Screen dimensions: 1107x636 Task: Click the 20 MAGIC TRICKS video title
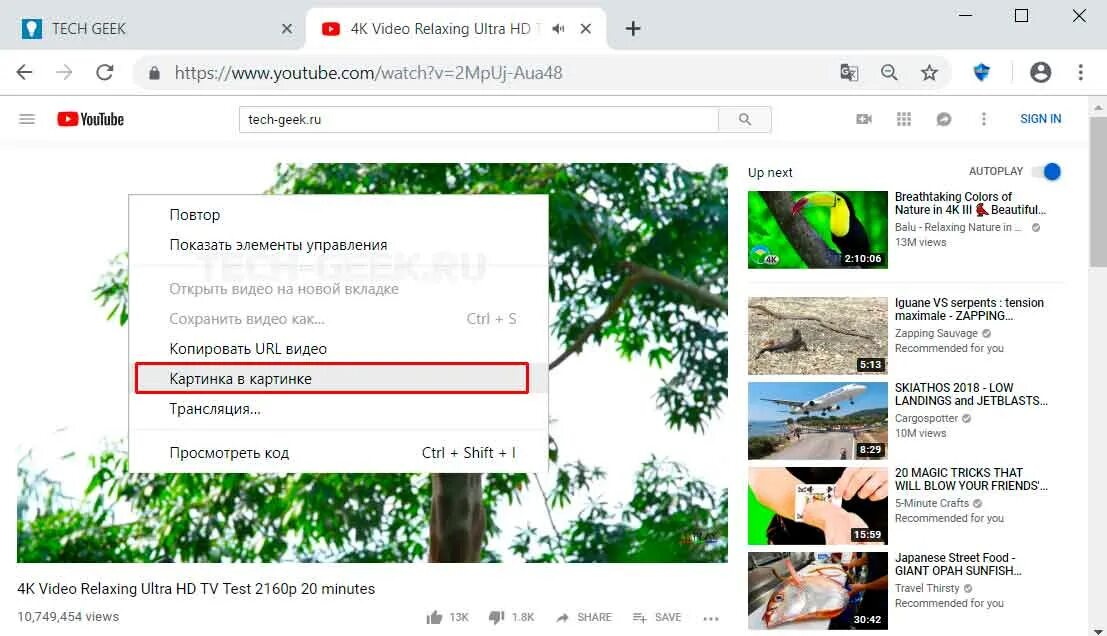pyautogui.click(x=971, y=479)
